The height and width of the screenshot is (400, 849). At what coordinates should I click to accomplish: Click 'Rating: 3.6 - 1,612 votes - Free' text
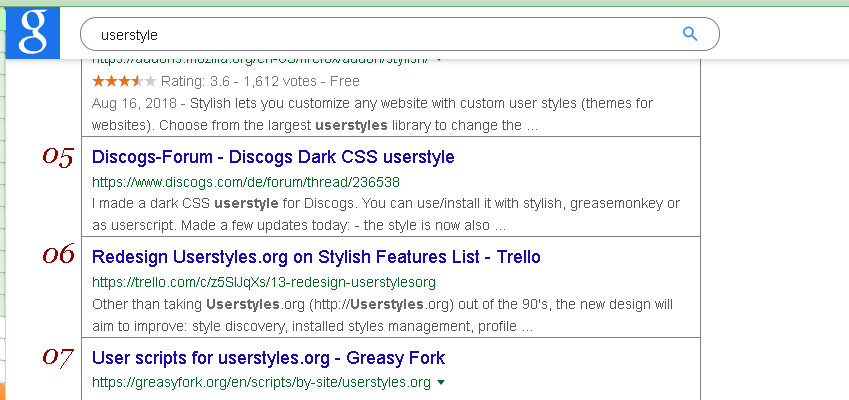coord(260,81)
